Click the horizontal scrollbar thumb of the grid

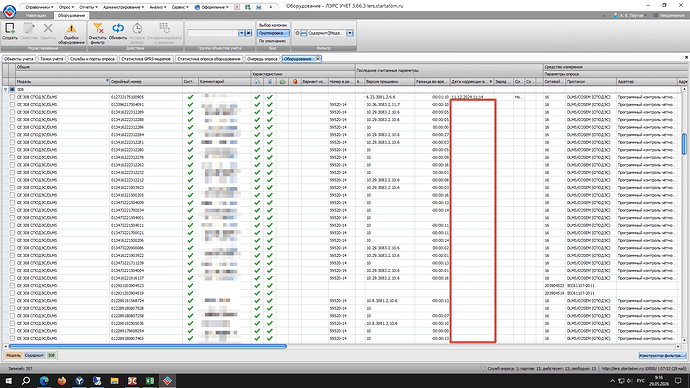click(148, 347)
